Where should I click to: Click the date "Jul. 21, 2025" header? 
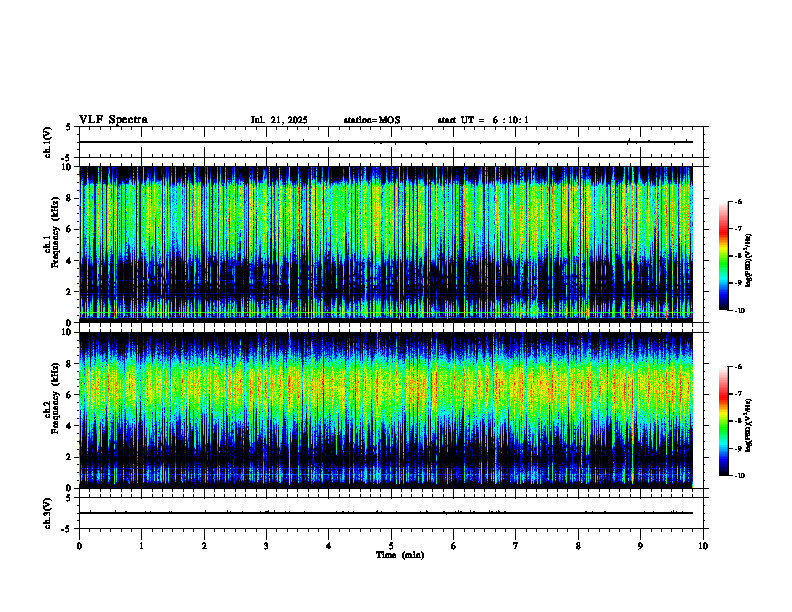pyautogui.click(x=279, y=120)
